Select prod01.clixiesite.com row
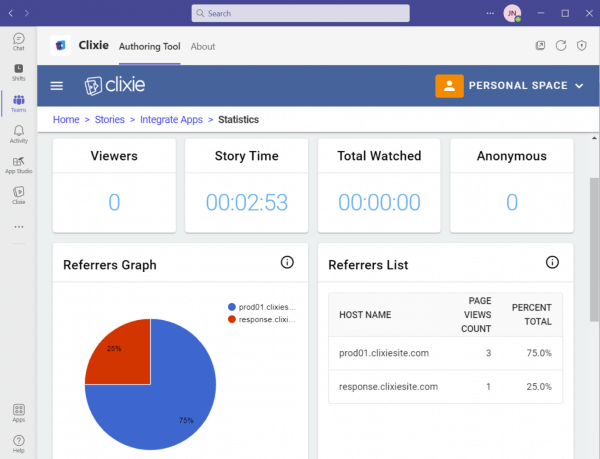The width and height of the screenshot is (600, 459). (x=445, y=353)
